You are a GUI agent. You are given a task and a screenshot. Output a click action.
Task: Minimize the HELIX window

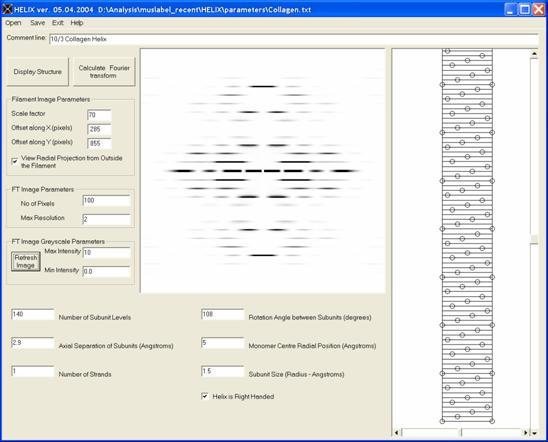coord(511,9)
